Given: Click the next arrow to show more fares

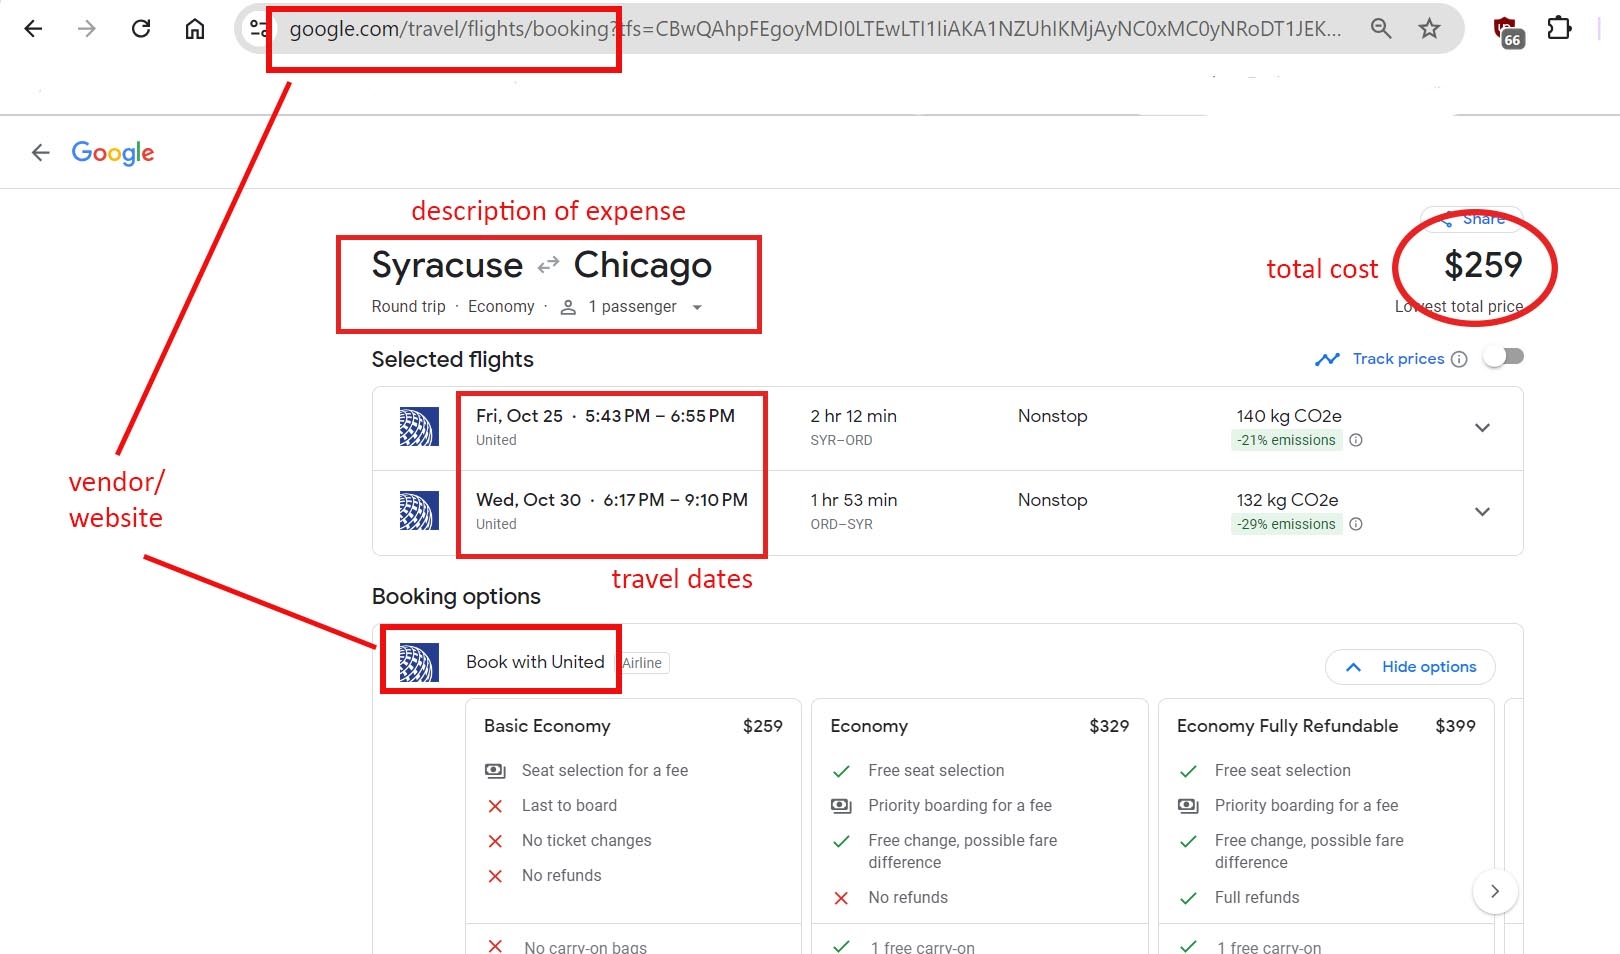Looking at the screenshot, I should pyautogui.click(x=1495, y=891).
